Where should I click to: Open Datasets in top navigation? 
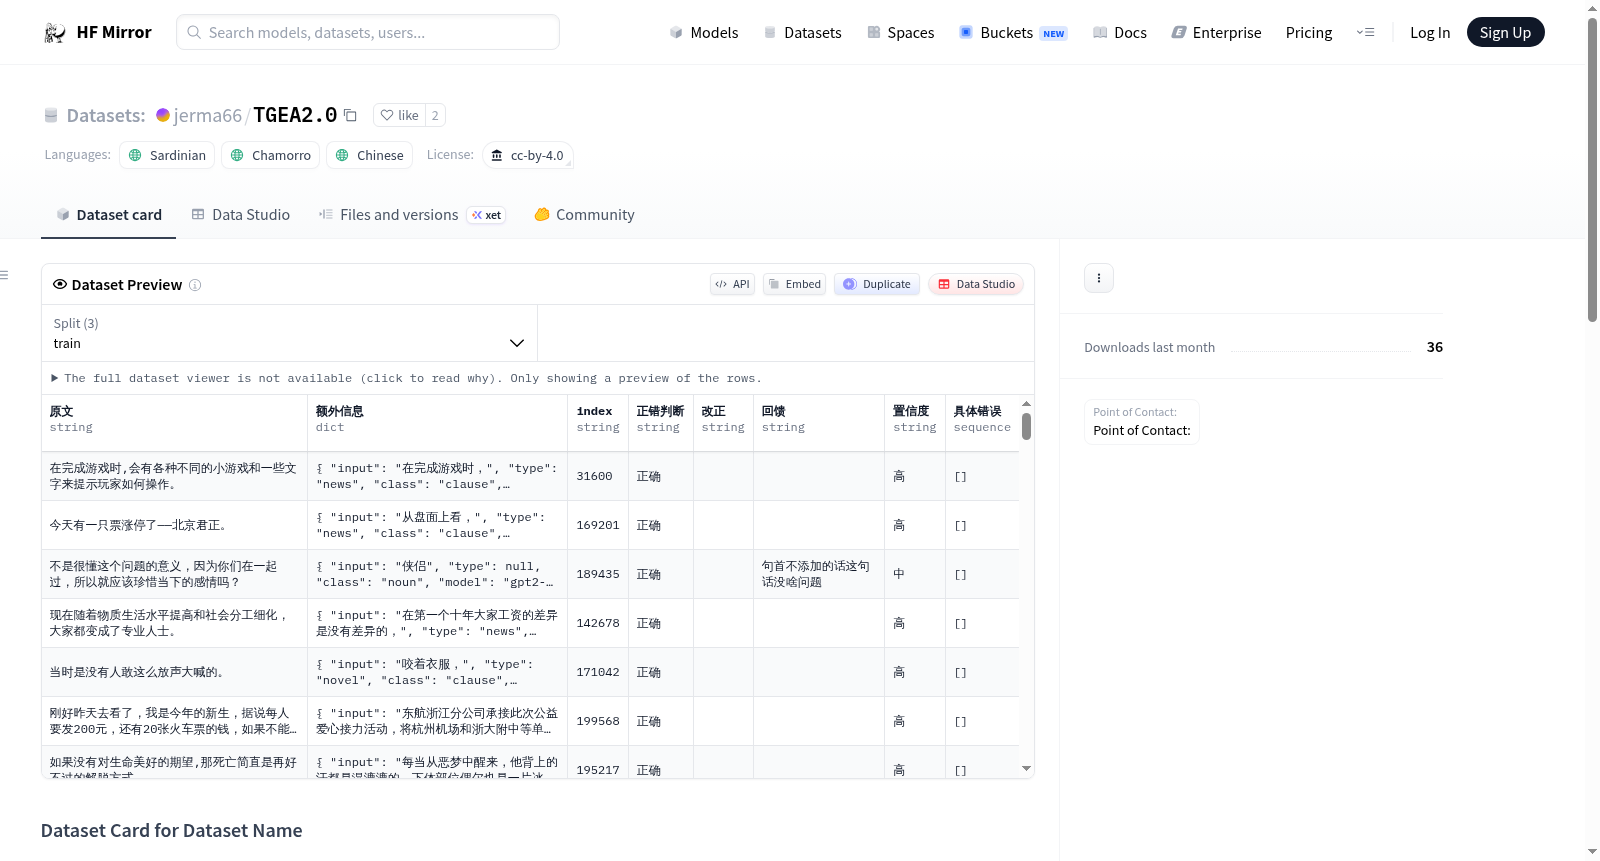(803, 33)
